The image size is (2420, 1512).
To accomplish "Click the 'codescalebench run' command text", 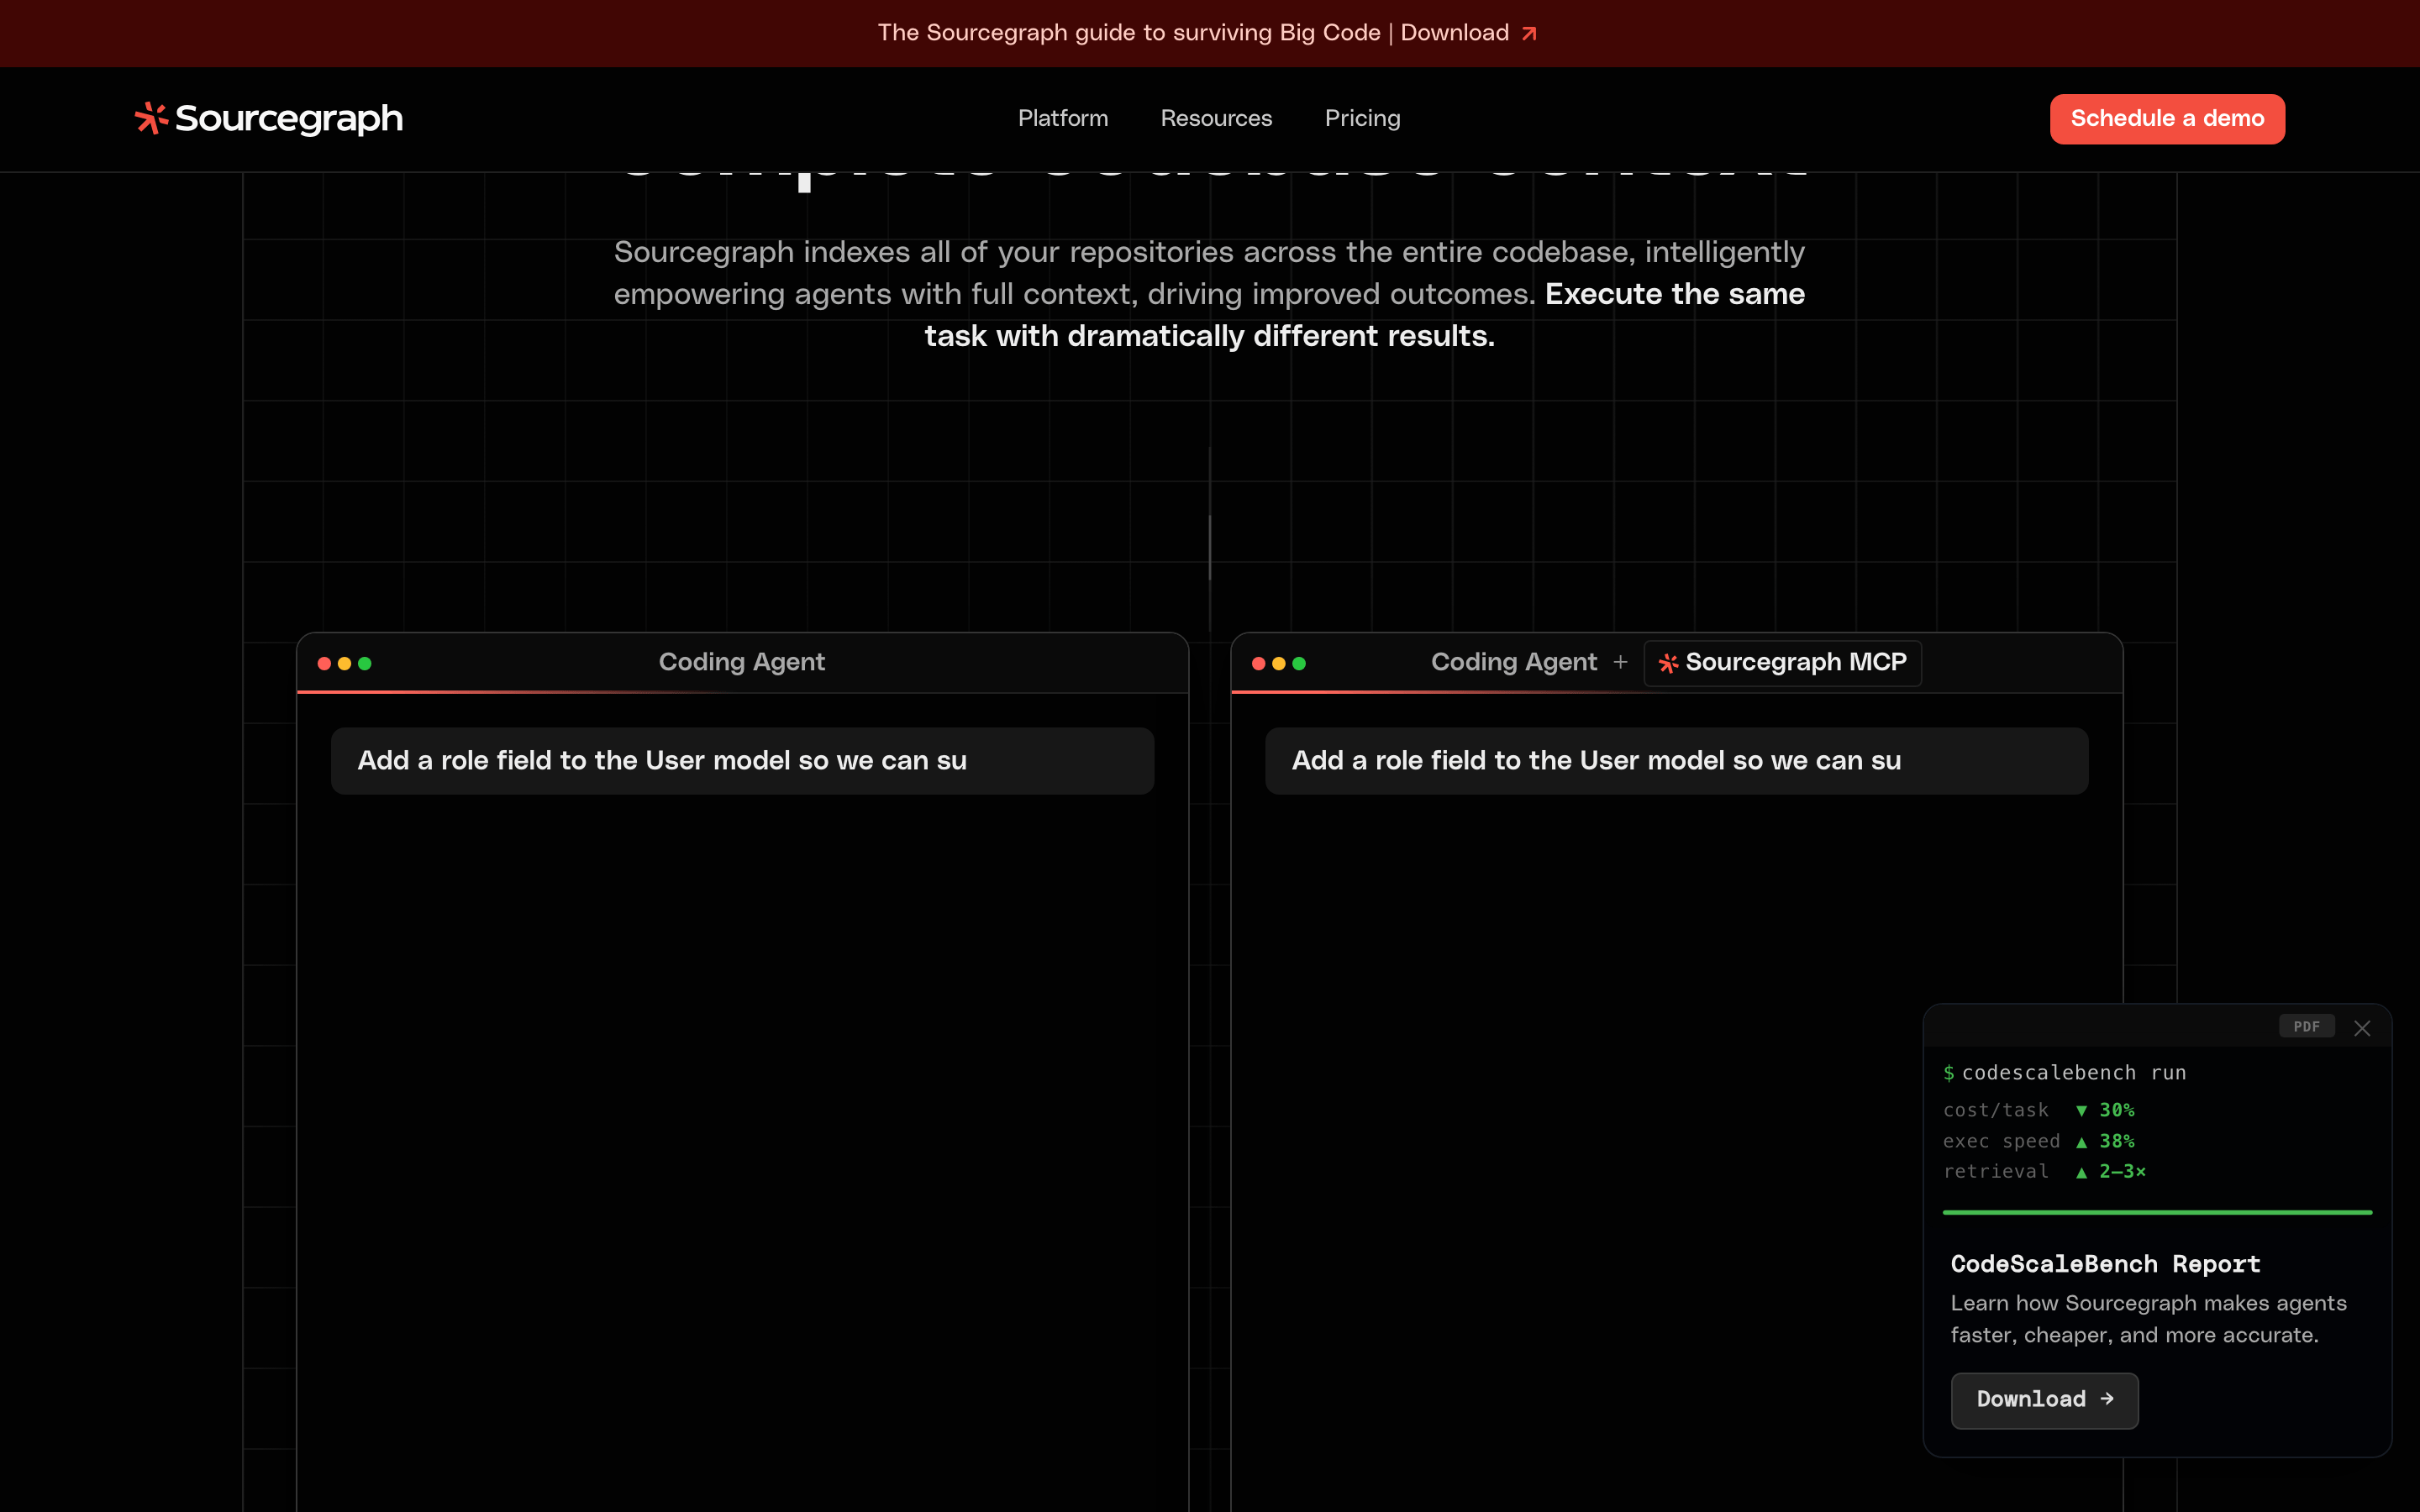I will [x=2073, y=1073].
